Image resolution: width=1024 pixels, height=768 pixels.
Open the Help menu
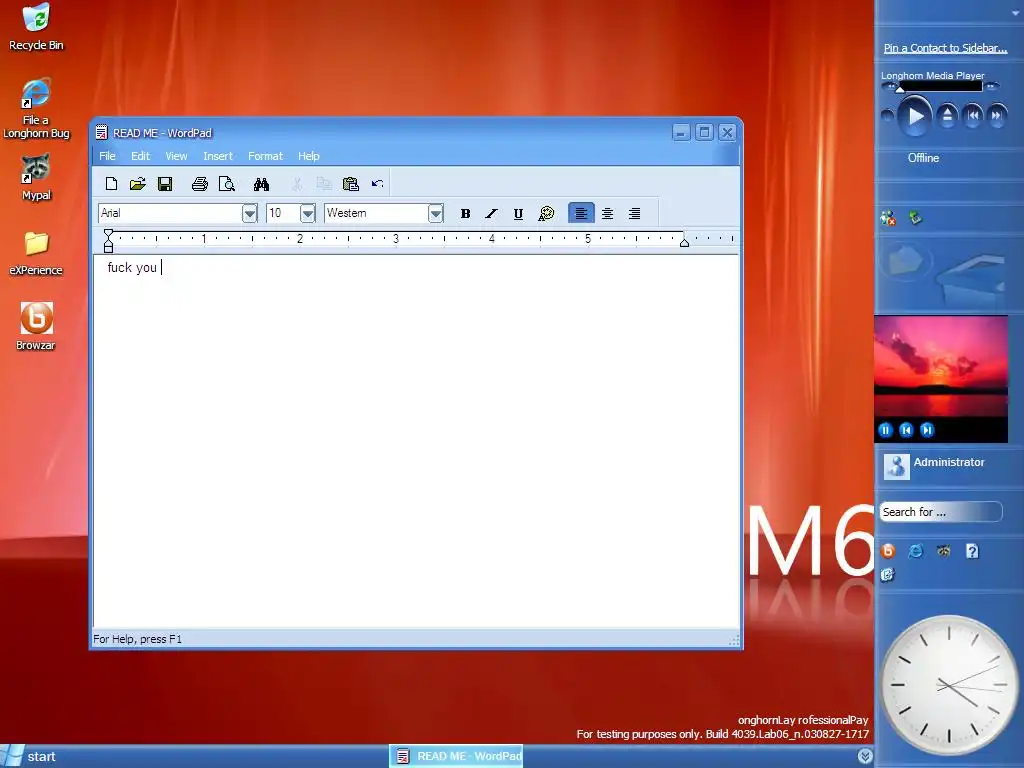[x=309, y=156]
